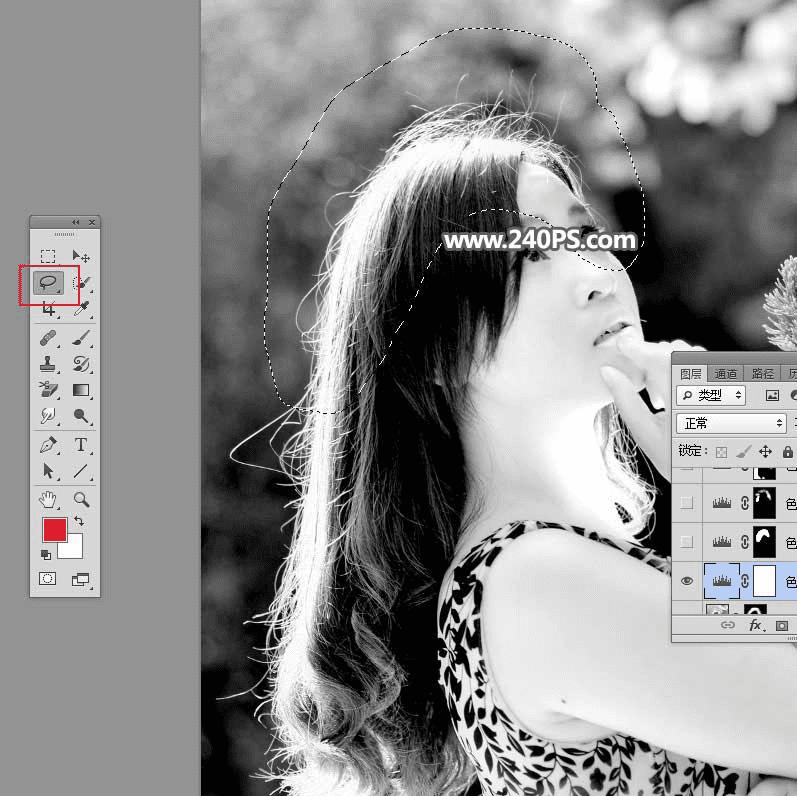The height and width of the screenshot is (796, 797).
Task: Select the Hand tool
Action: (48, 499)
